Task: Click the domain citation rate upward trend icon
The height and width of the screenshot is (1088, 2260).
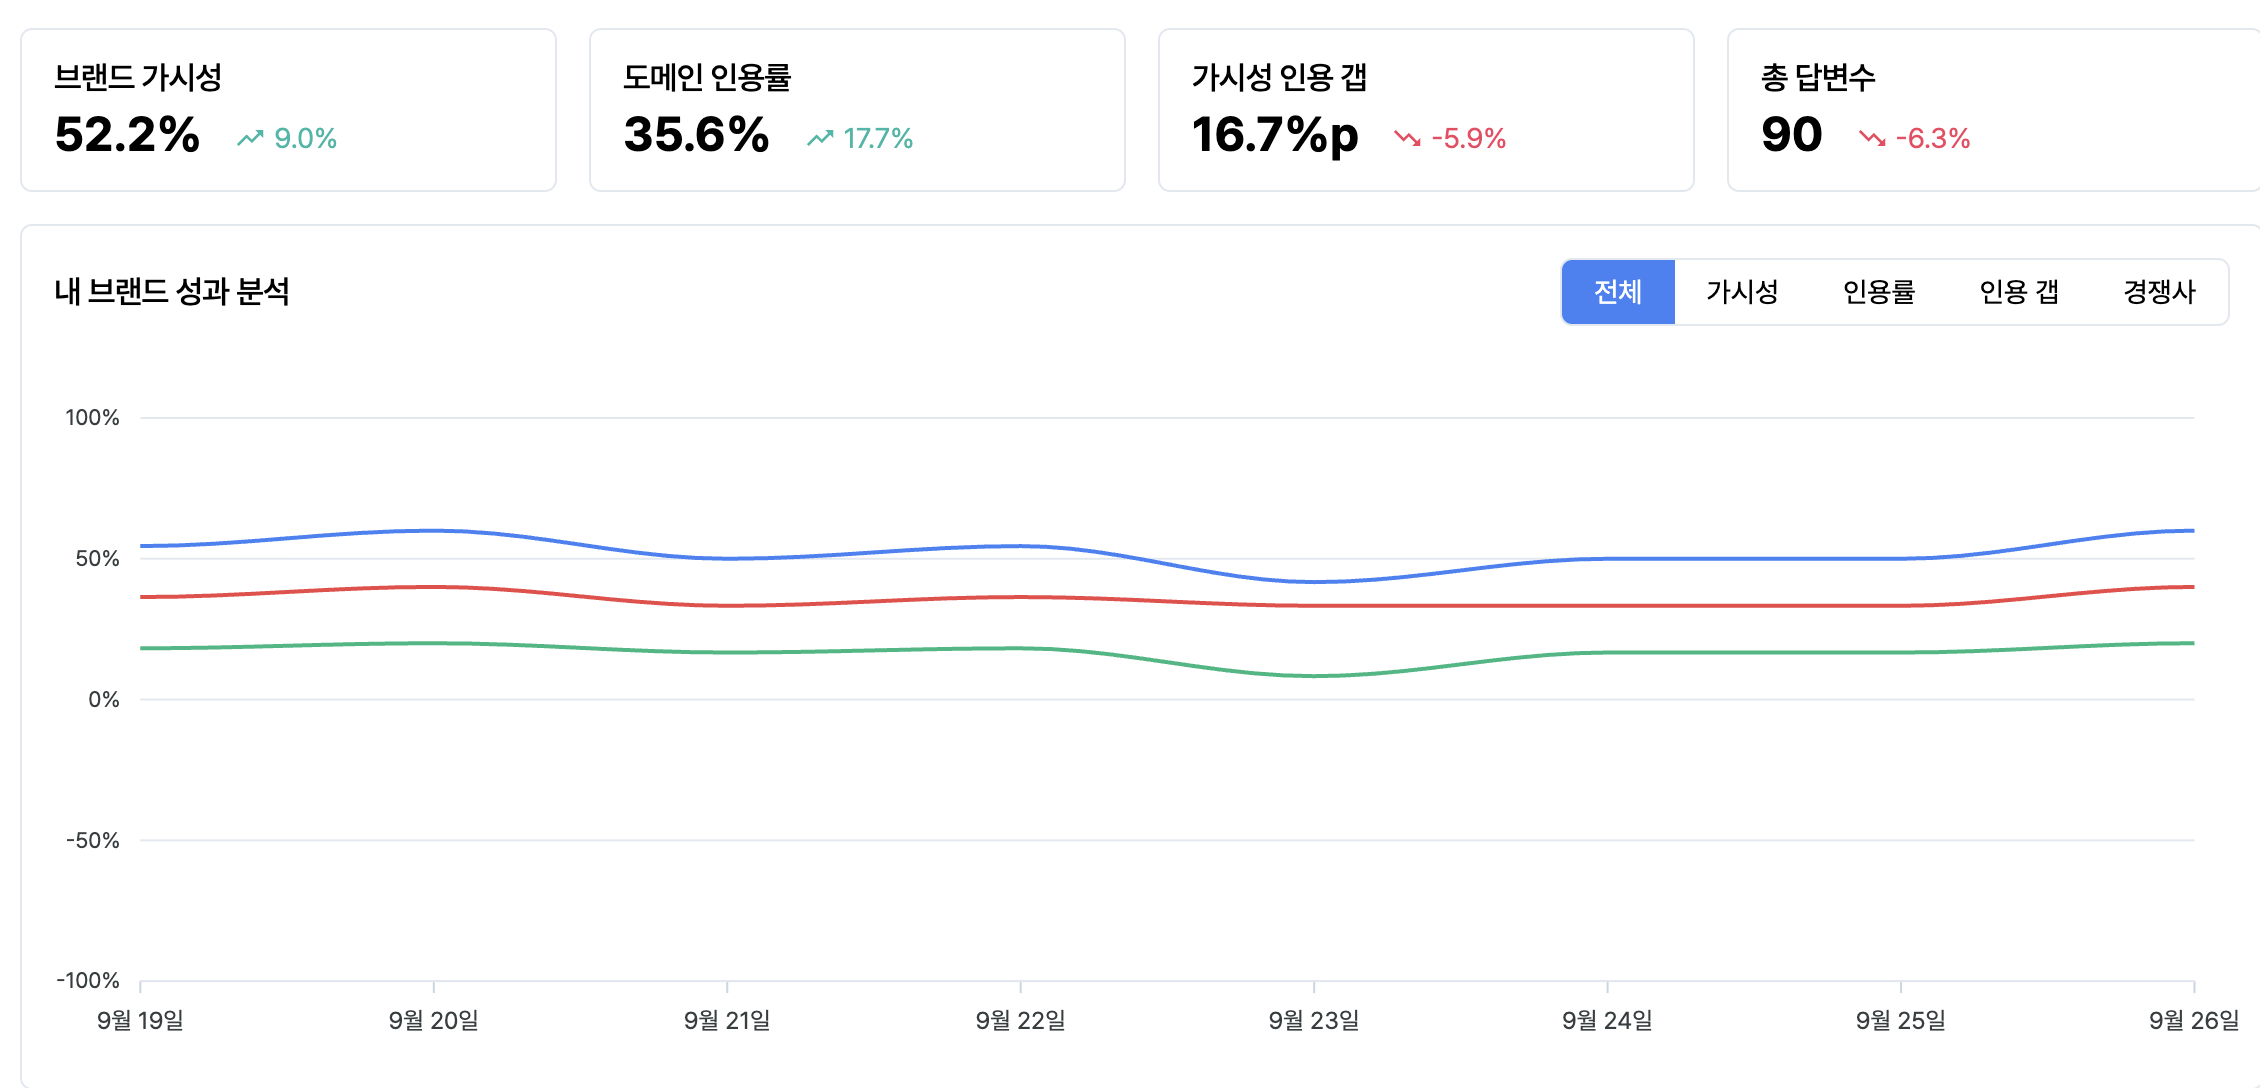Action: point(820,138)
